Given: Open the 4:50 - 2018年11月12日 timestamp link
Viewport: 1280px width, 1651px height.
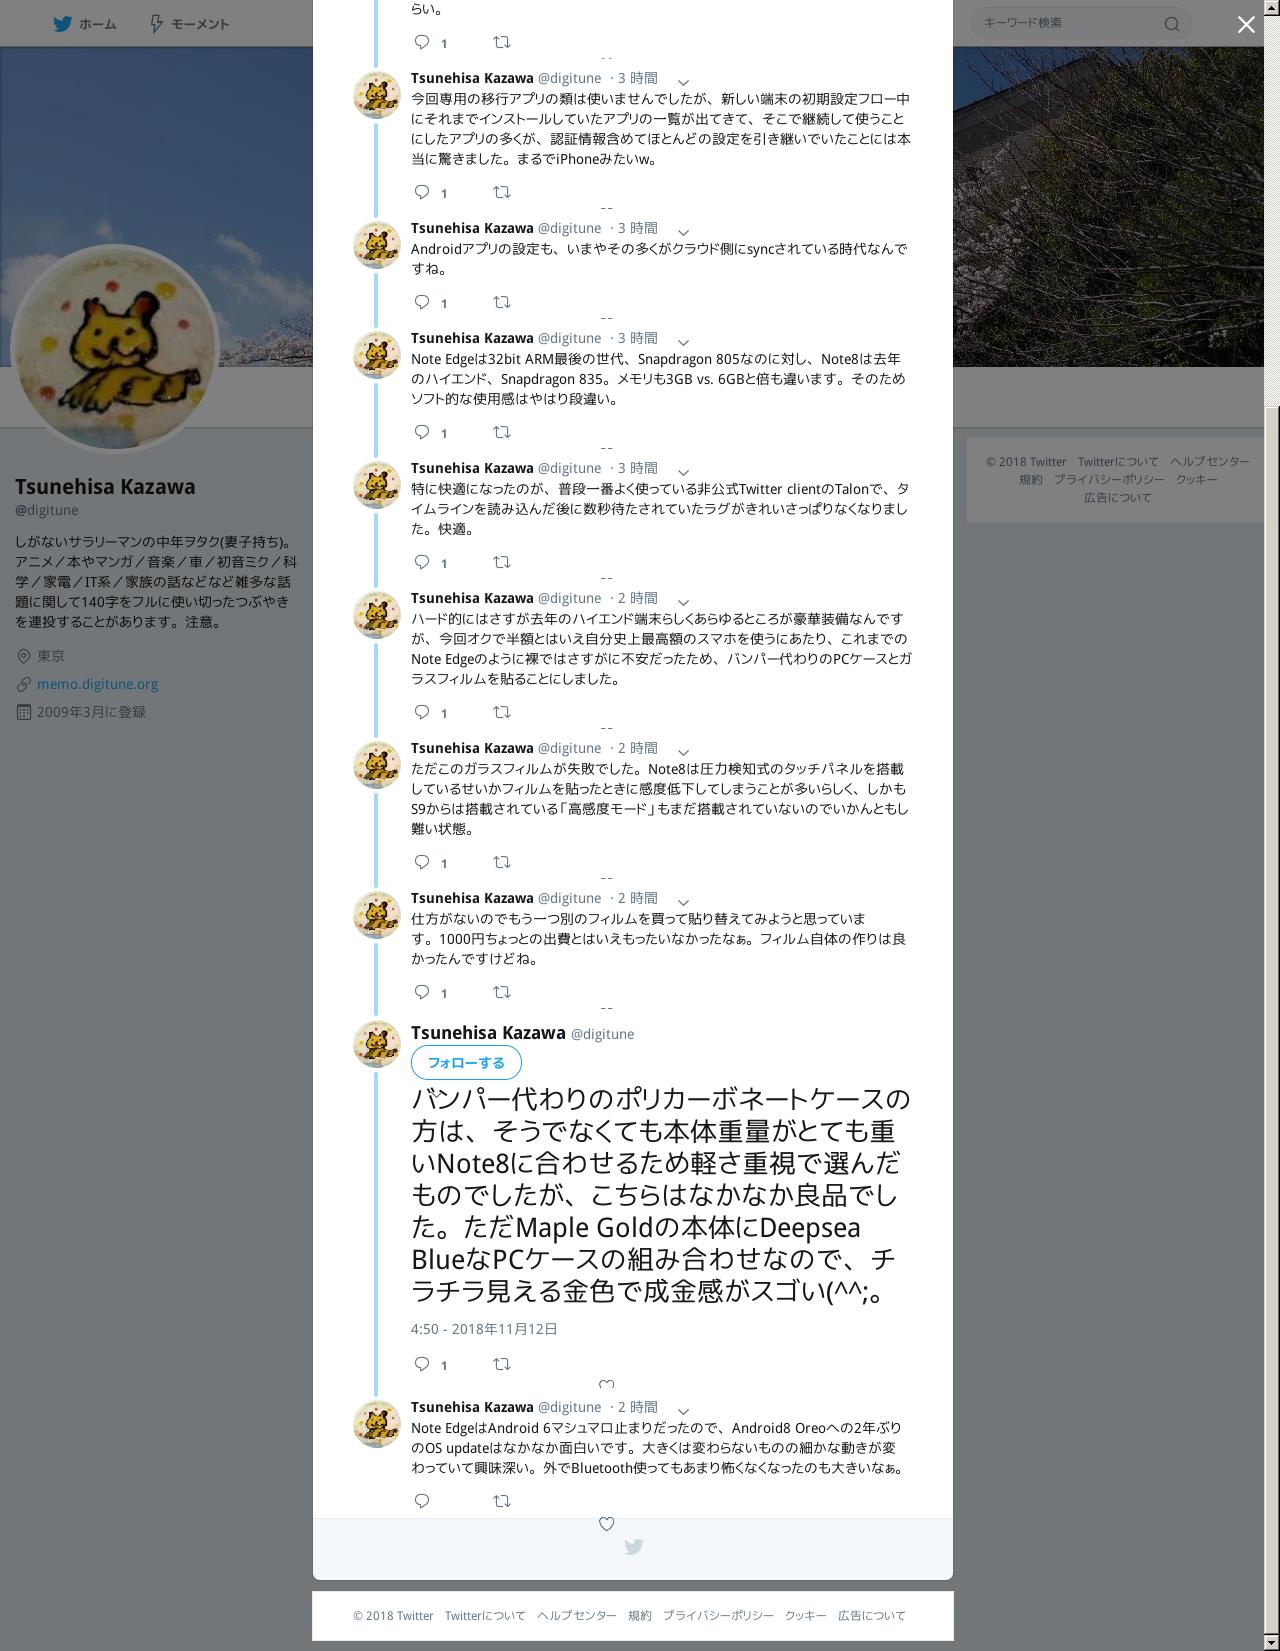Looking at the screenshot, I should (x=484, y=1329).
